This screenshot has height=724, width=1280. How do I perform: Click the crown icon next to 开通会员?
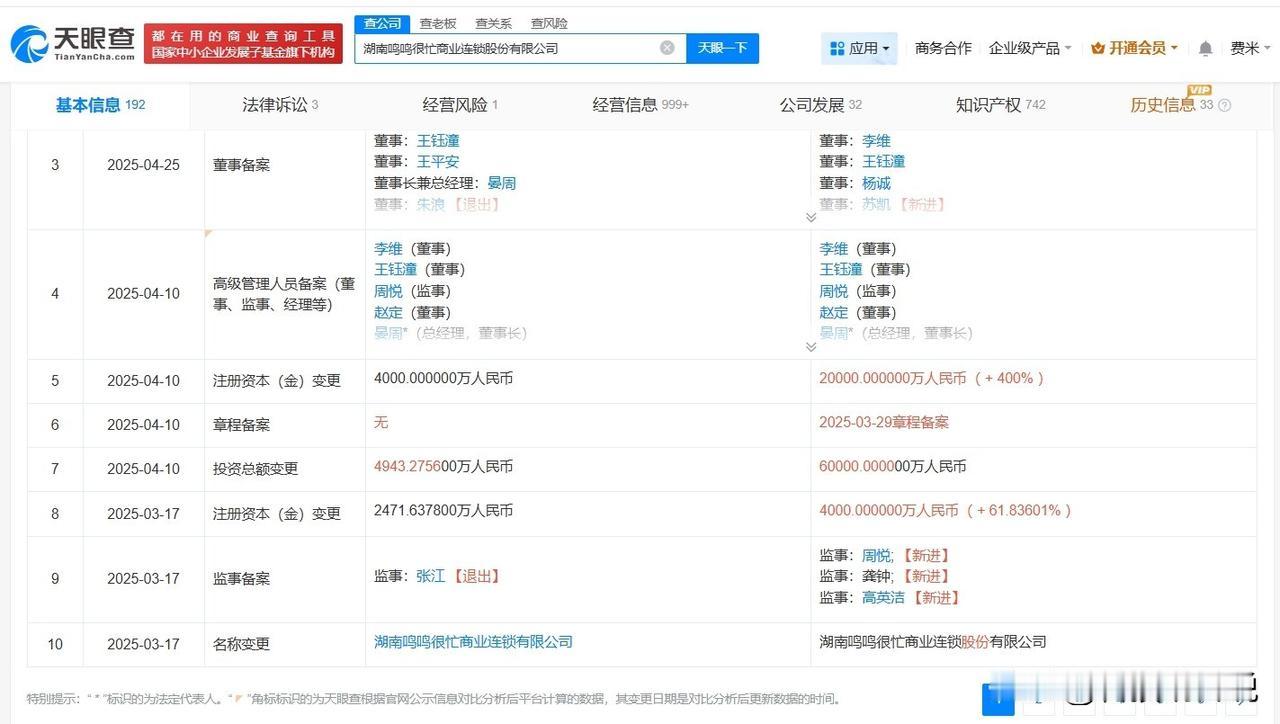click(x=1097, y=48)
